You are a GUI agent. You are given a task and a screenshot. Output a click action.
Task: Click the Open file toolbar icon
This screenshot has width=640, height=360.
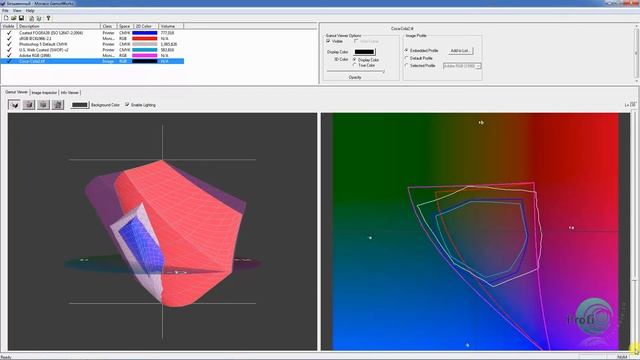tap(13, 18)
